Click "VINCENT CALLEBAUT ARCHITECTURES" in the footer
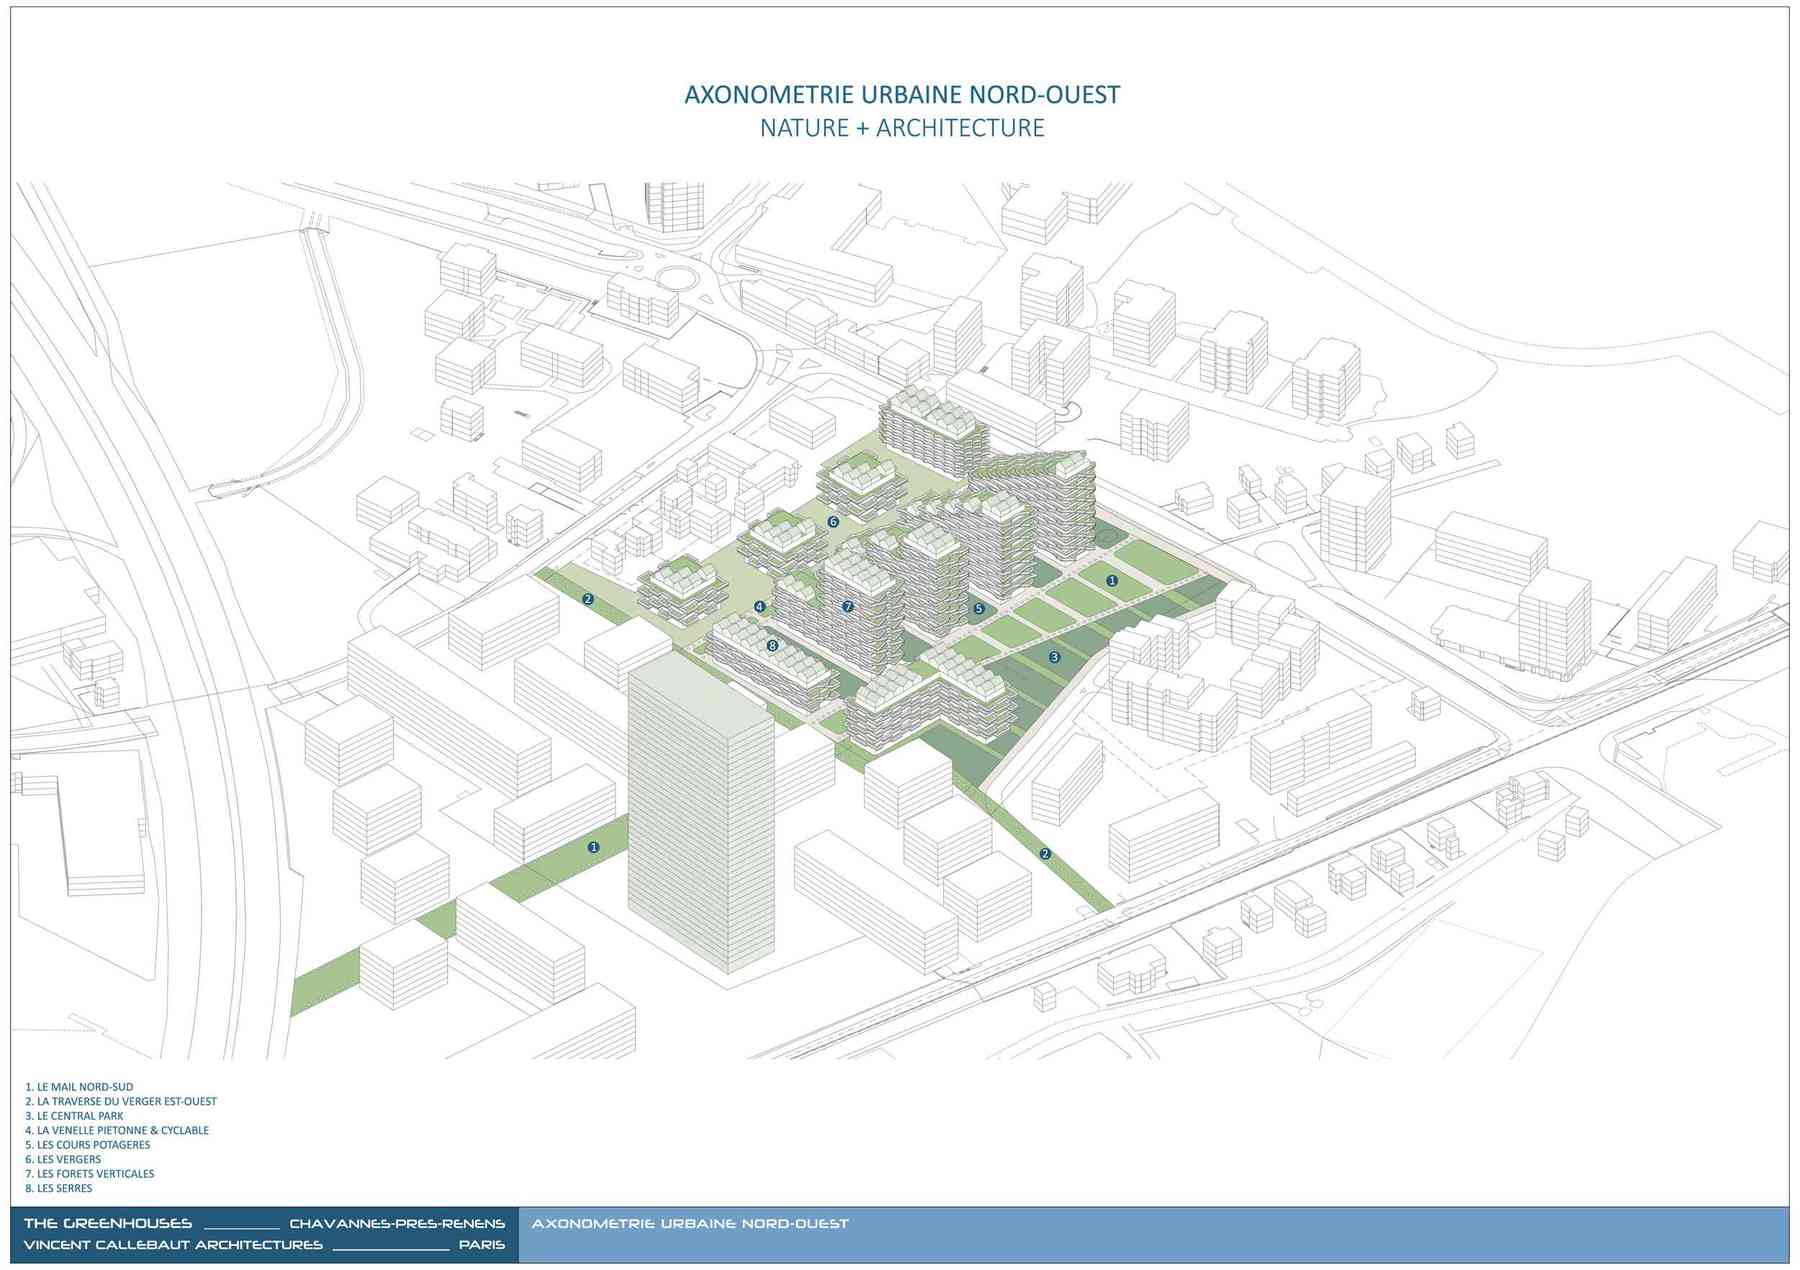Image resolution: width=1800 pixels, height=1270 pixels. pos(173,1246)
